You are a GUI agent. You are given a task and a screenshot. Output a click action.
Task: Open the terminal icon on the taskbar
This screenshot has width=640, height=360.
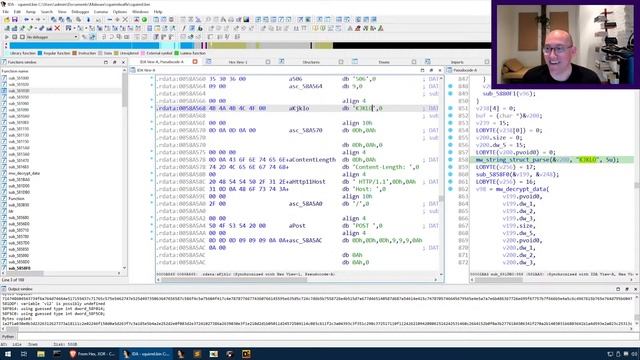pyautogui.click(x=57, y=354)
